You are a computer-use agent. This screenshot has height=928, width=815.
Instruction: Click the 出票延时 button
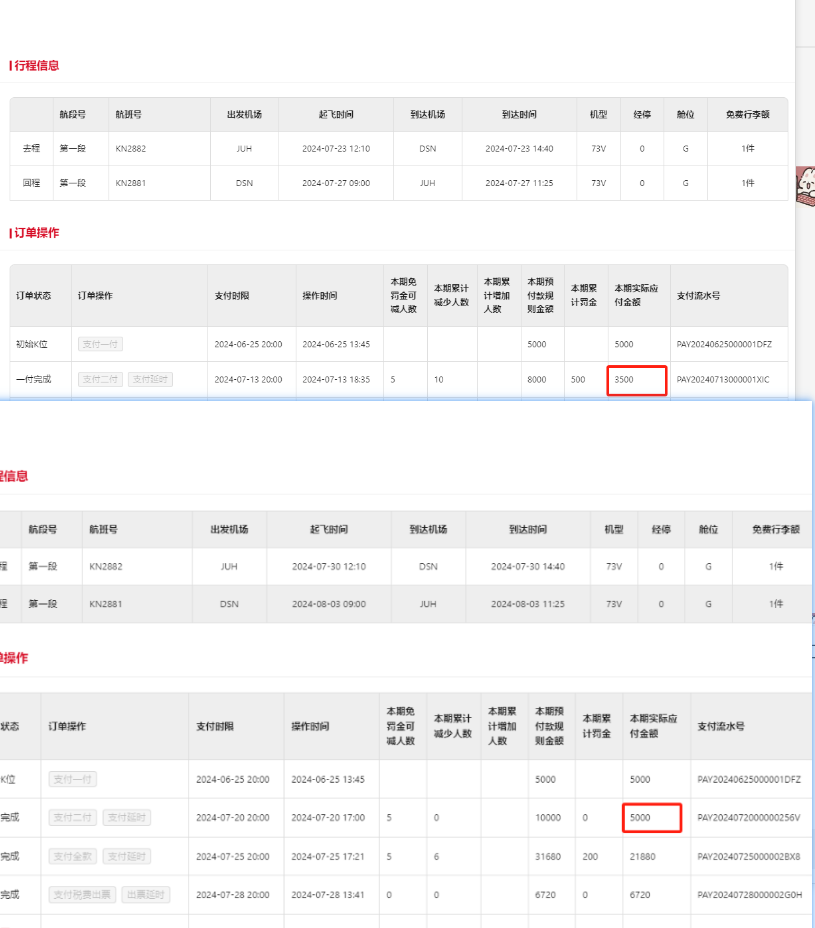point(146,894)
